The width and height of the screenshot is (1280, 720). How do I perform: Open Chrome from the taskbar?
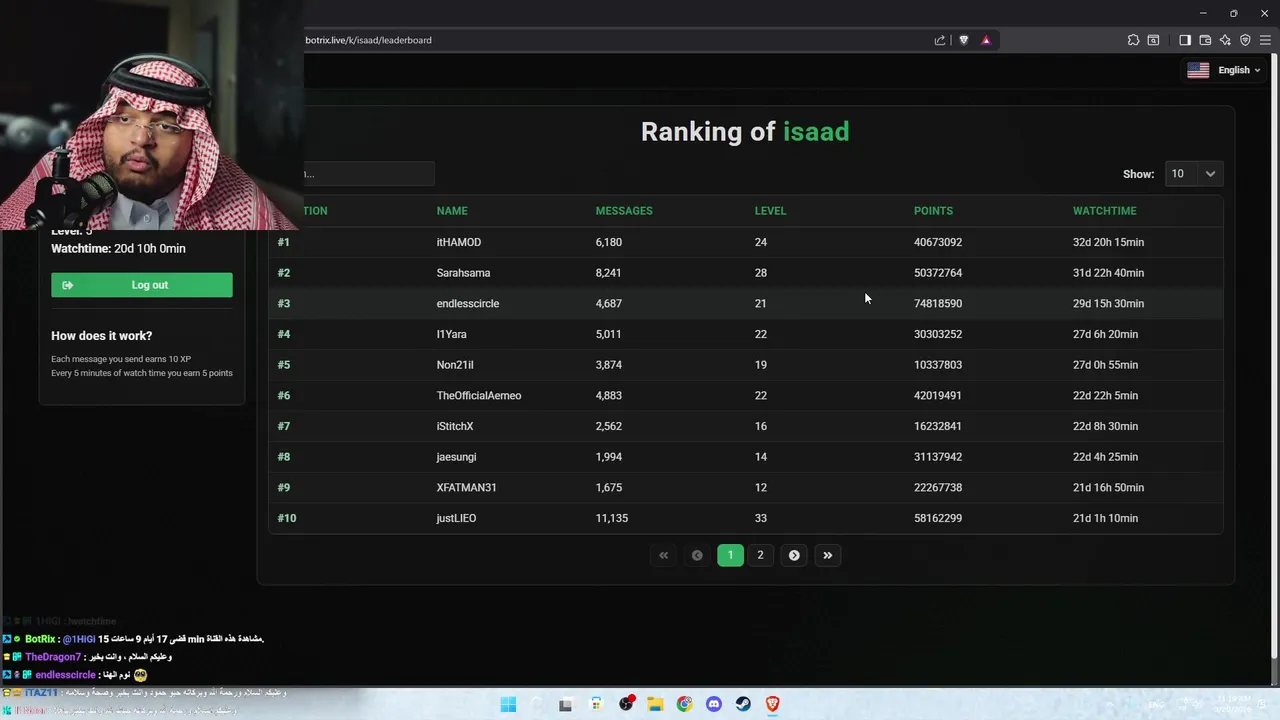(684, 704)
